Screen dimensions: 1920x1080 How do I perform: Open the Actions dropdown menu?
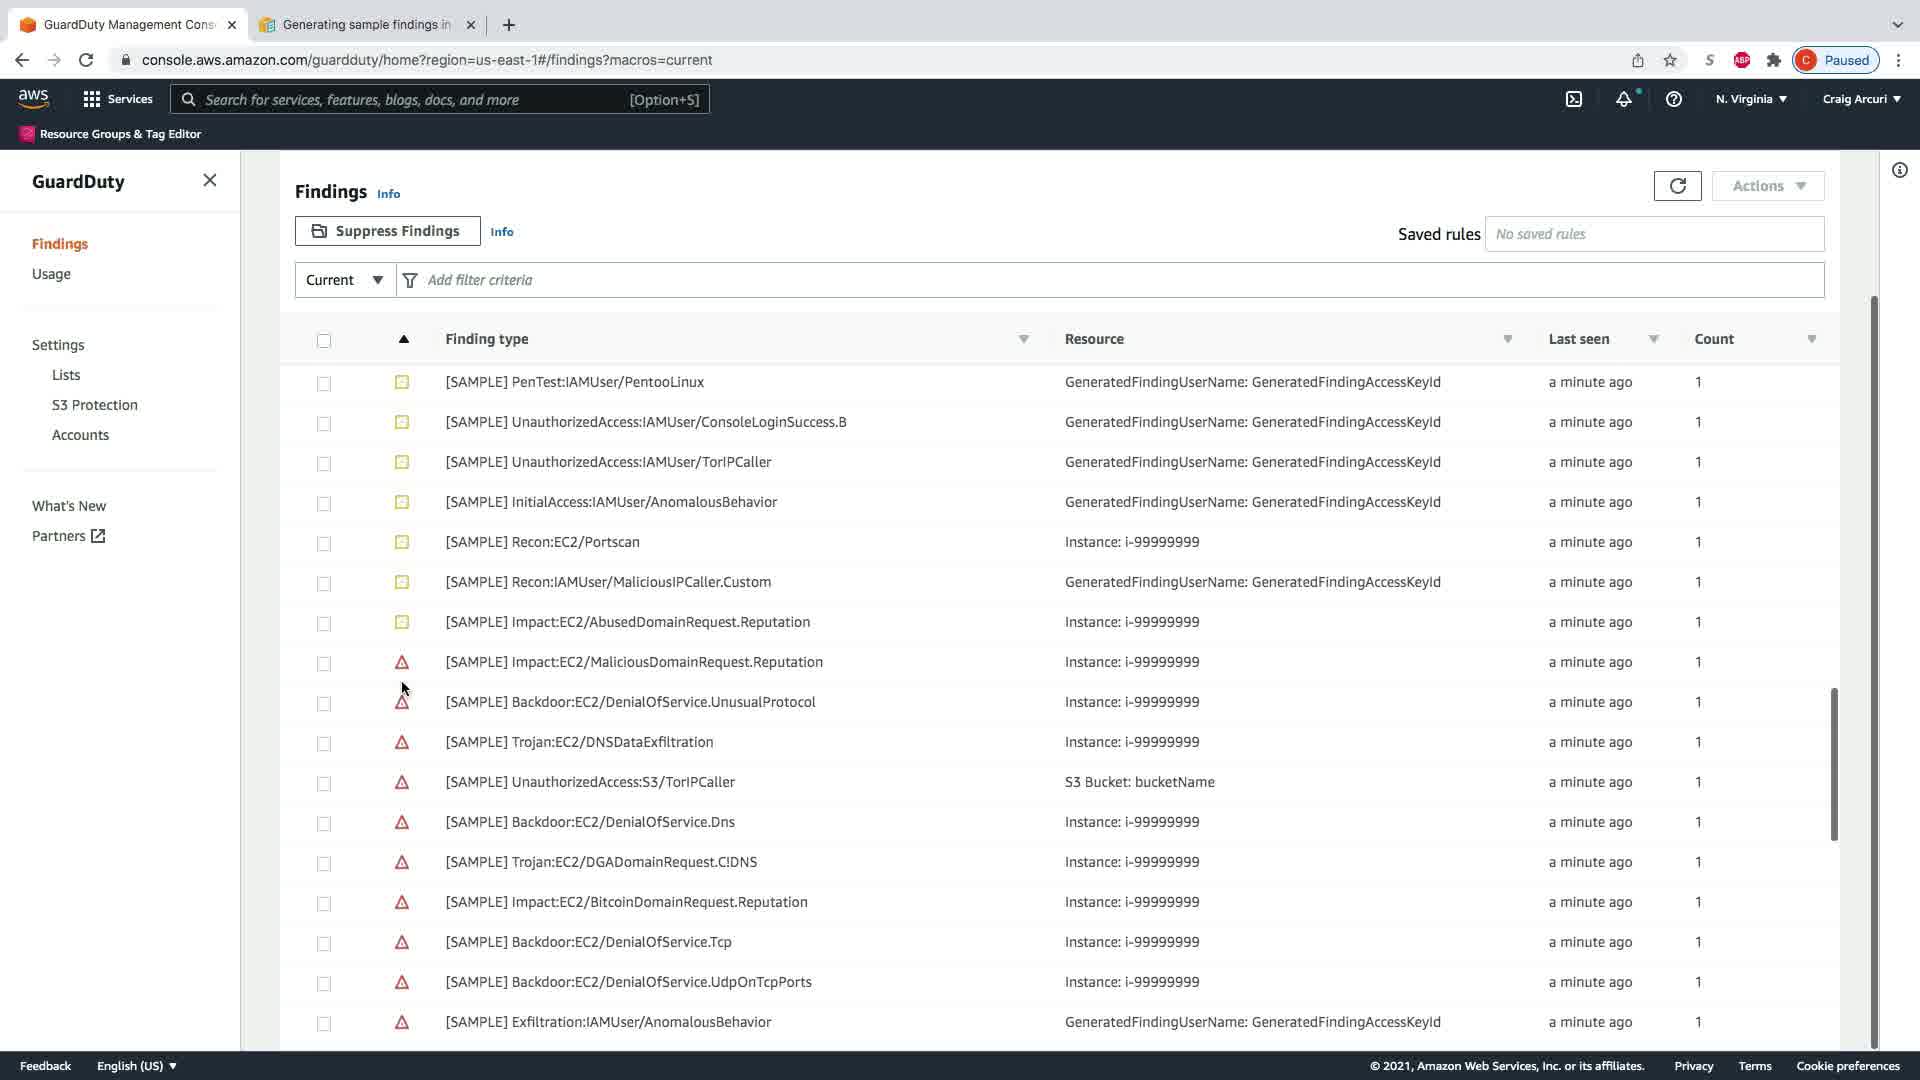coord(1767,186)
